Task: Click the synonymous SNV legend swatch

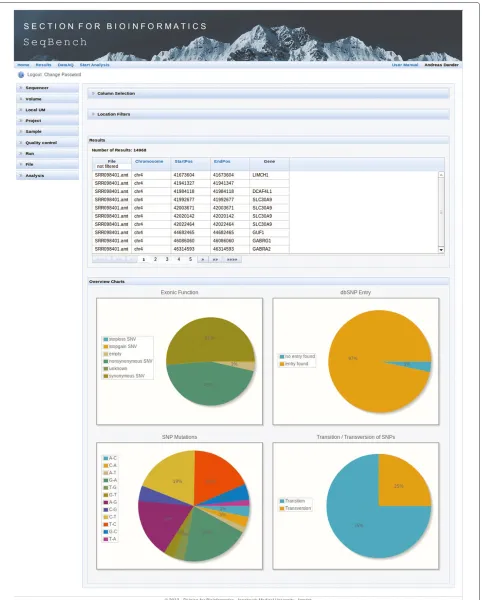Action: 106,376
